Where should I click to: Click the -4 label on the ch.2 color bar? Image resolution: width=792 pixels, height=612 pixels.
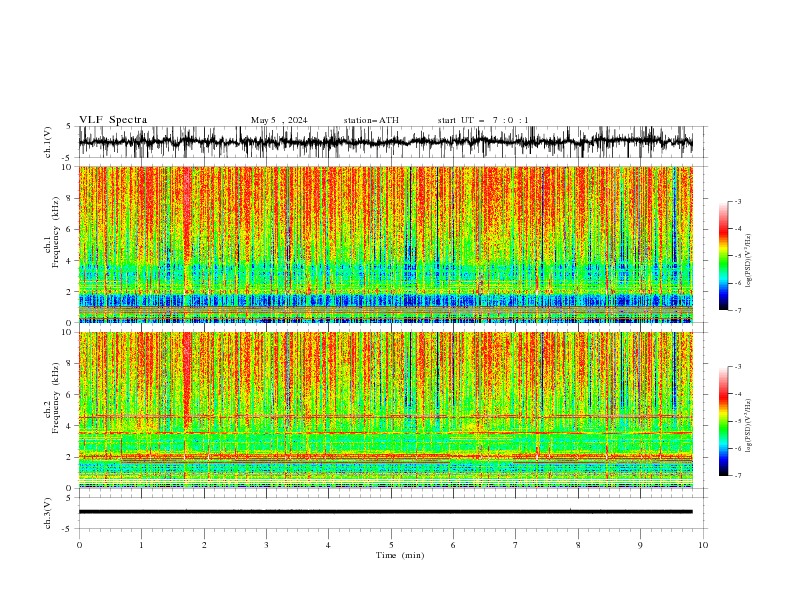pos(738,394)
